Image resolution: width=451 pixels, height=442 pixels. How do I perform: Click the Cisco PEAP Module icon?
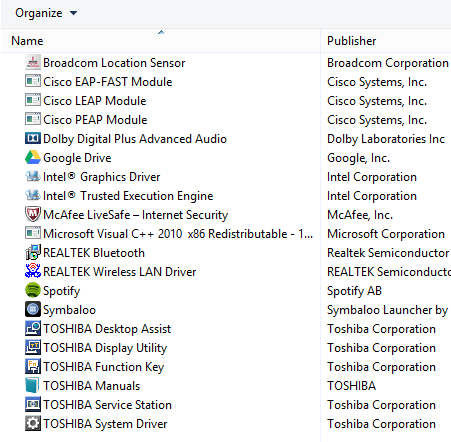[x=33, y=119]
